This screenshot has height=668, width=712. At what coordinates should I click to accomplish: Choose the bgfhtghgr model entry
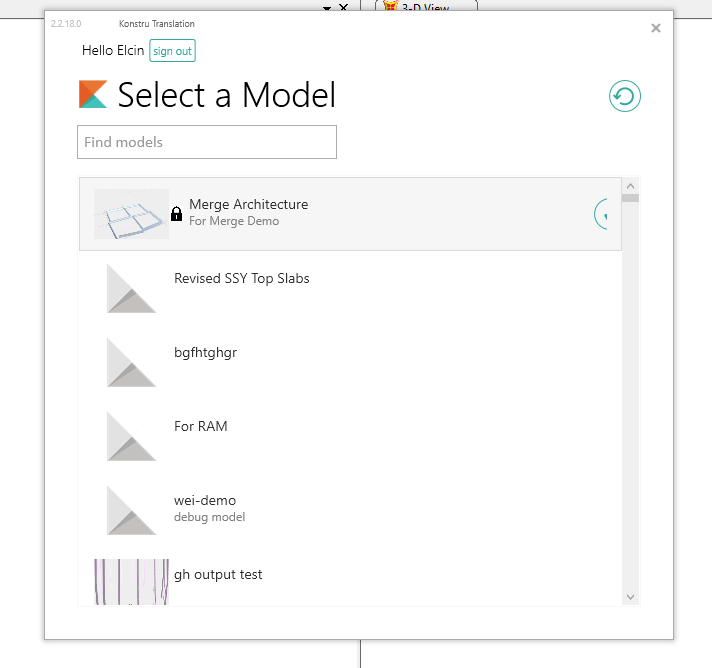click(x=205, y=352)
